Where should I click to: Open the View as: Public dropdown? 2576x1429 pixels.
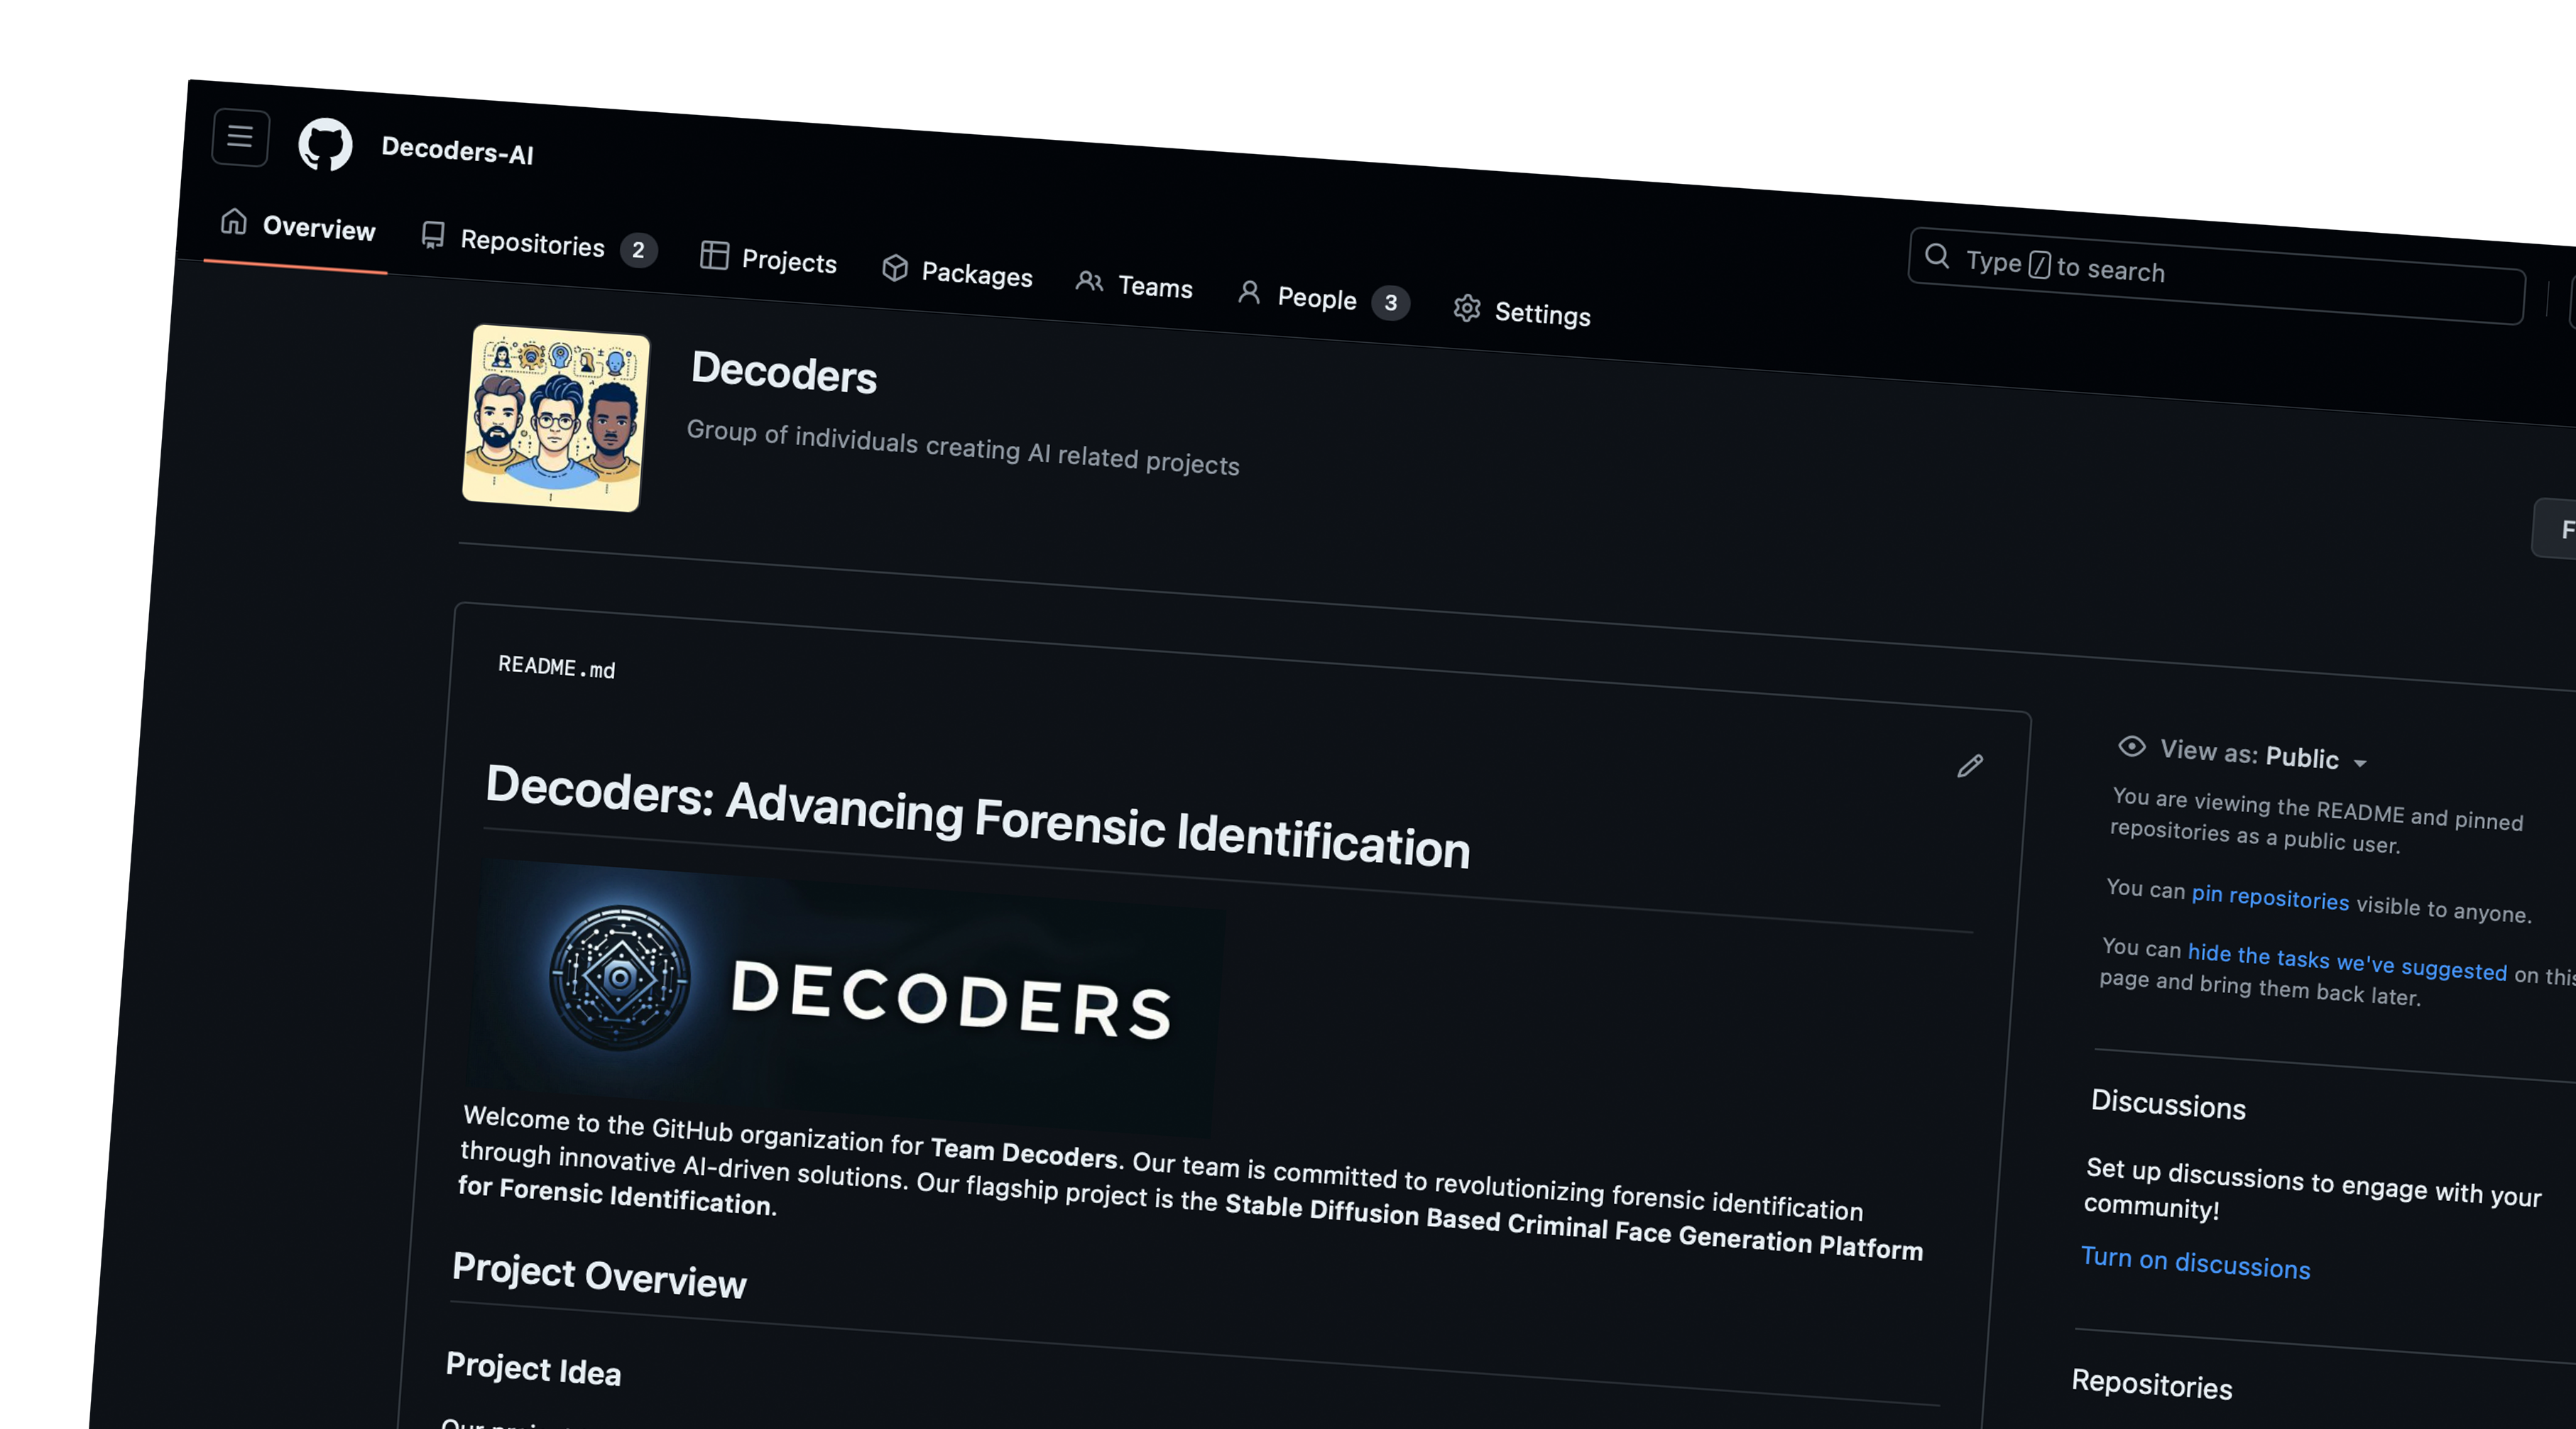coord(2264,755)
